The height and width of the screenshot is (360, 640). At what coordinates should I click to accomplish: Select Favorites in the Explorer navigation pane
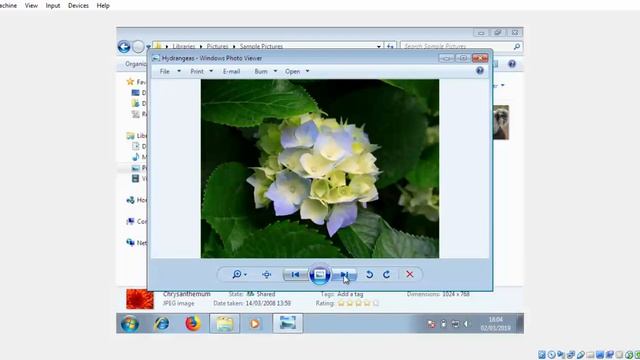point(137,82)
